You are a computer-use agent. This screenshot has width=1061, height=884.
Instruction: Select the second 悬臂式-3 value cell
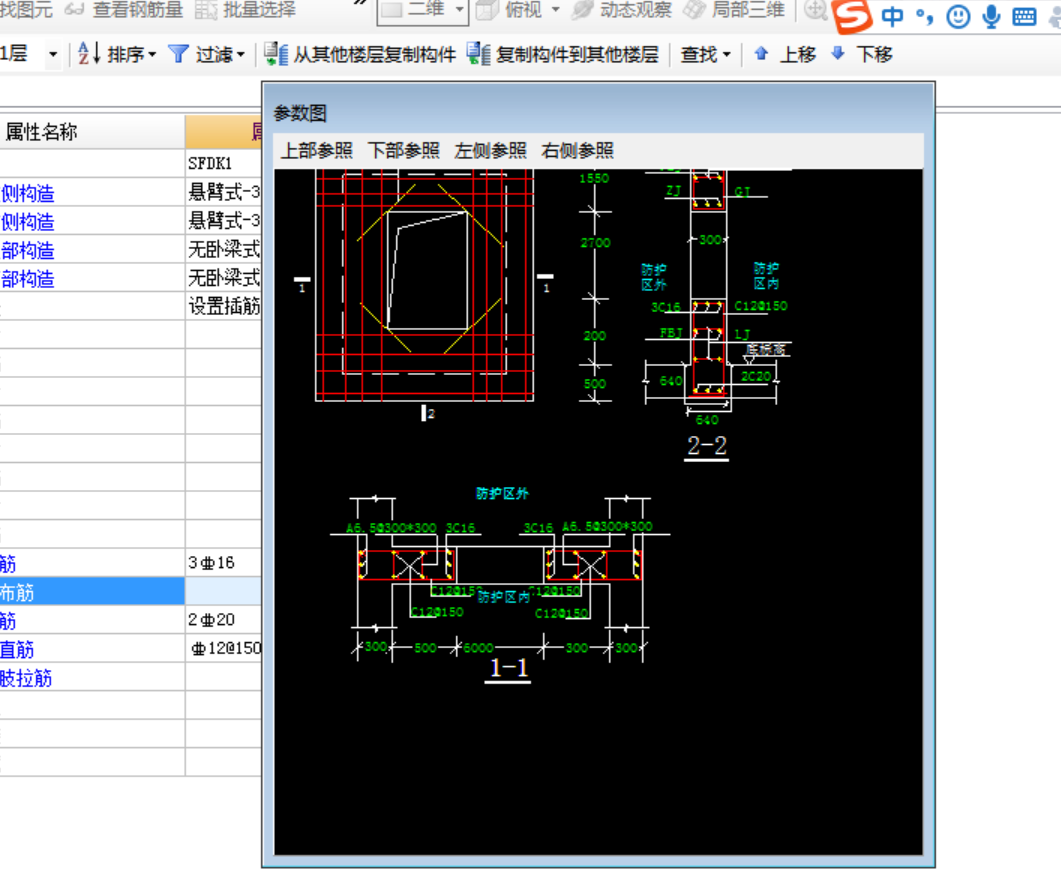(223, 221)
